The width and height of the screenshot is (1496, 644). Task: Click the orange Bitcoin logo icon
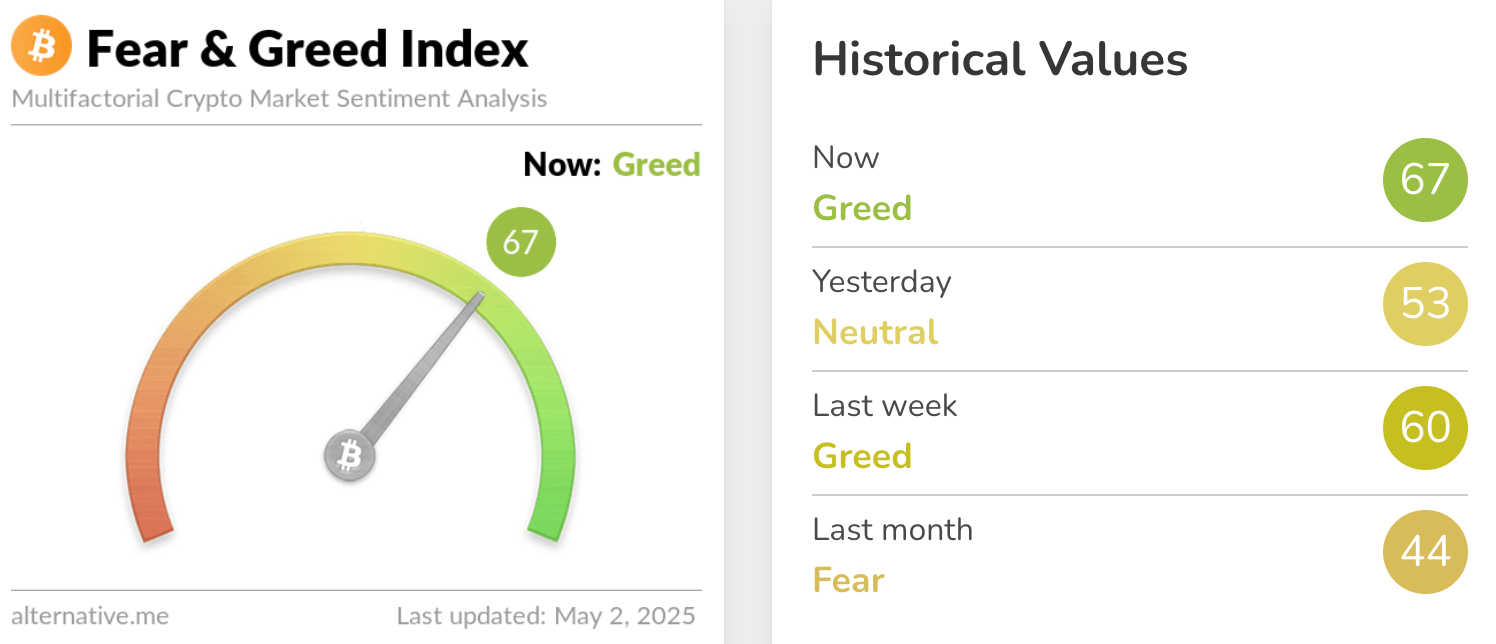pyautogui.click(x=41, y=48)
